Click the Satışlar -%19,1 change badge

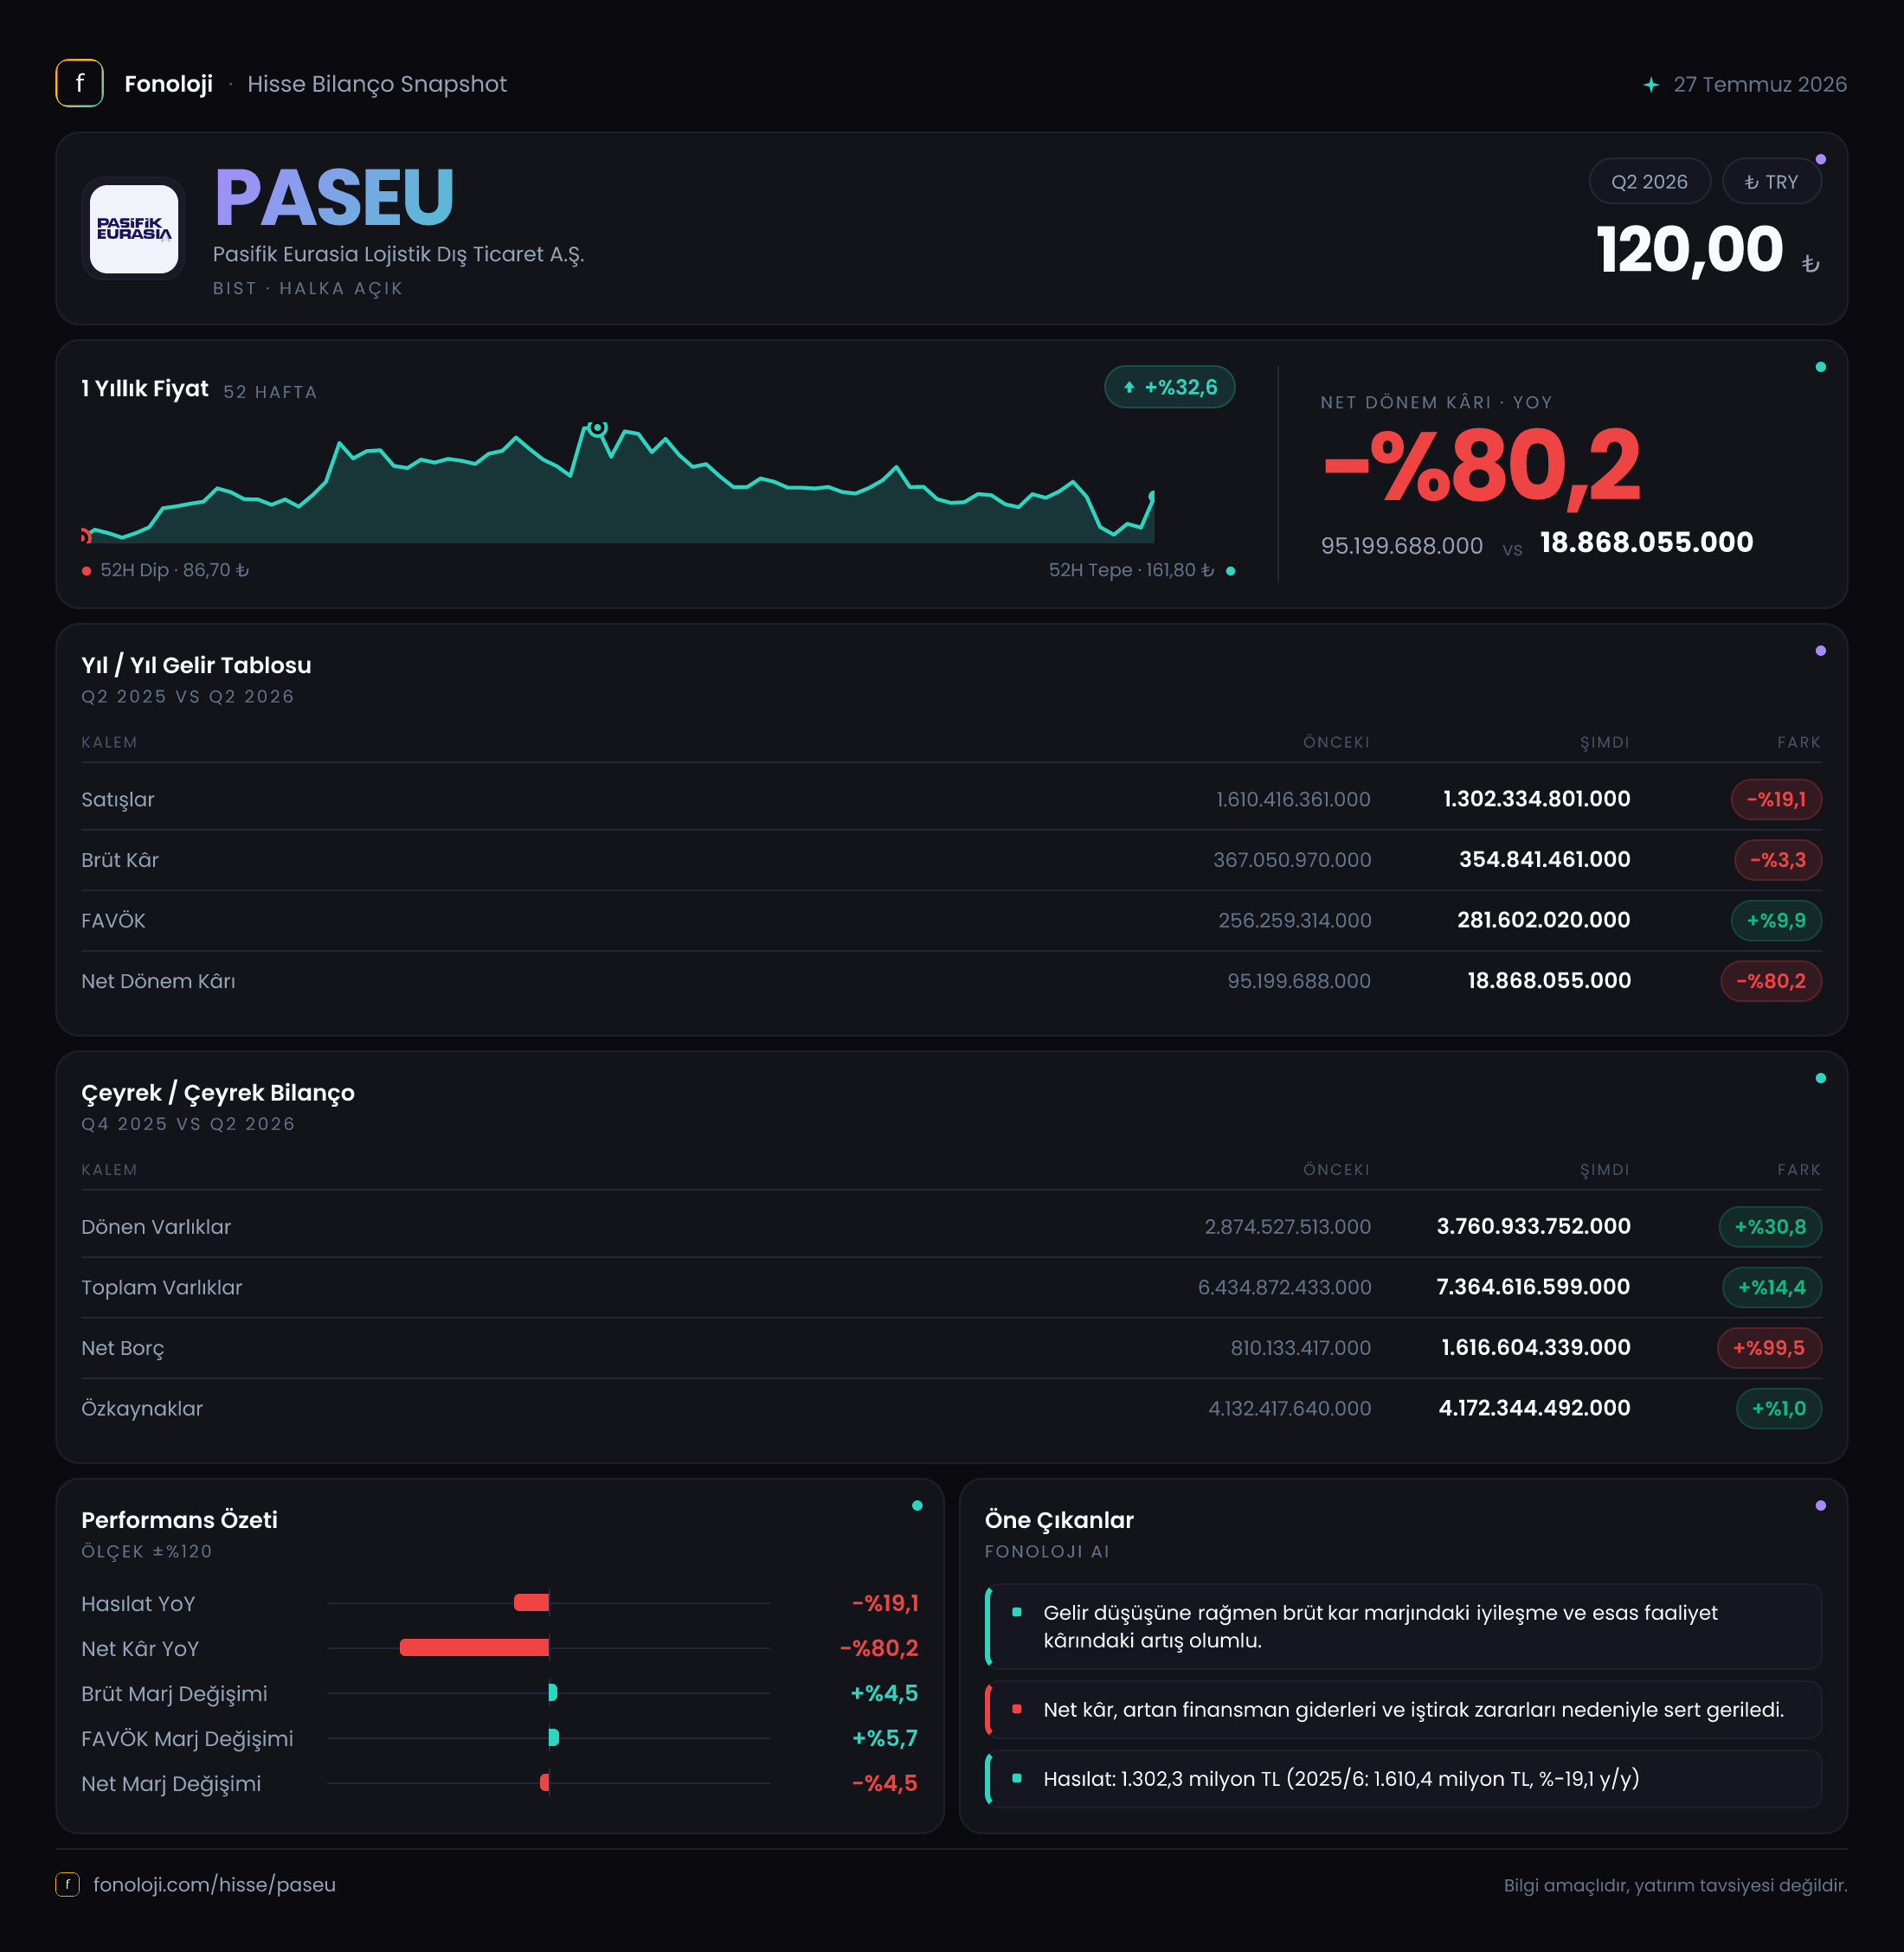point(1776,799)
